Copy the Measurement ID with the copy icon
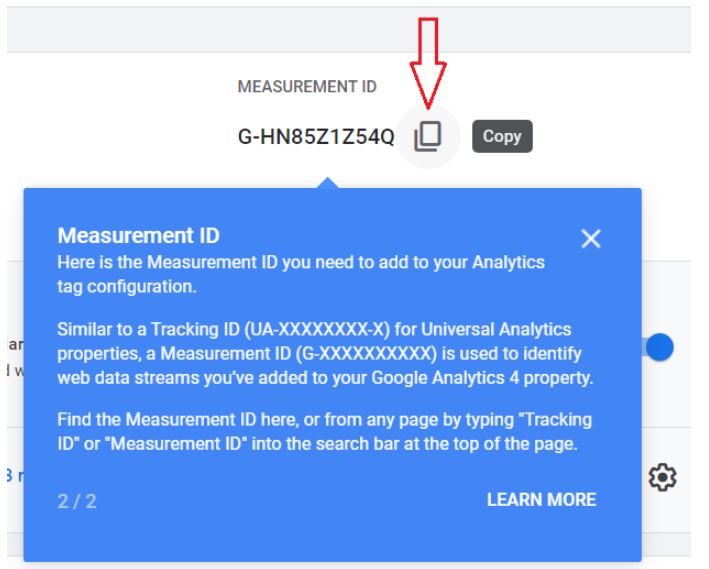This screenshot has width=709, height=569. (x=427, y=136)
